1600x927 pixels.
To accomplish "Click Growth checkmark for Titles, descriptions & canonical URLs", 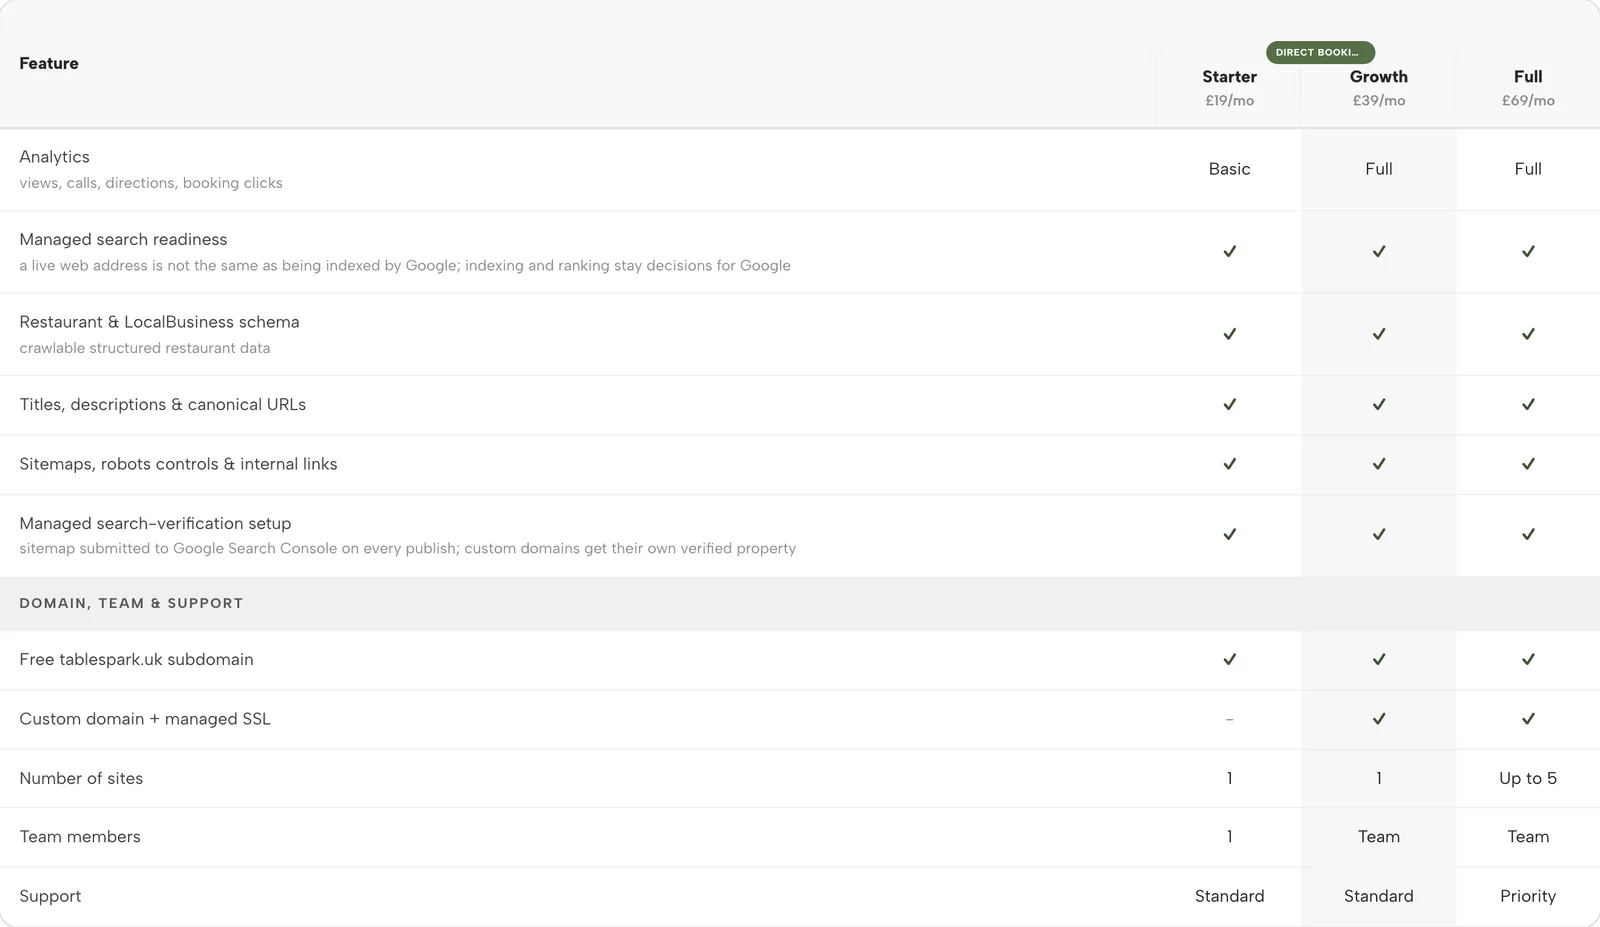I will tap(1378, 405).
